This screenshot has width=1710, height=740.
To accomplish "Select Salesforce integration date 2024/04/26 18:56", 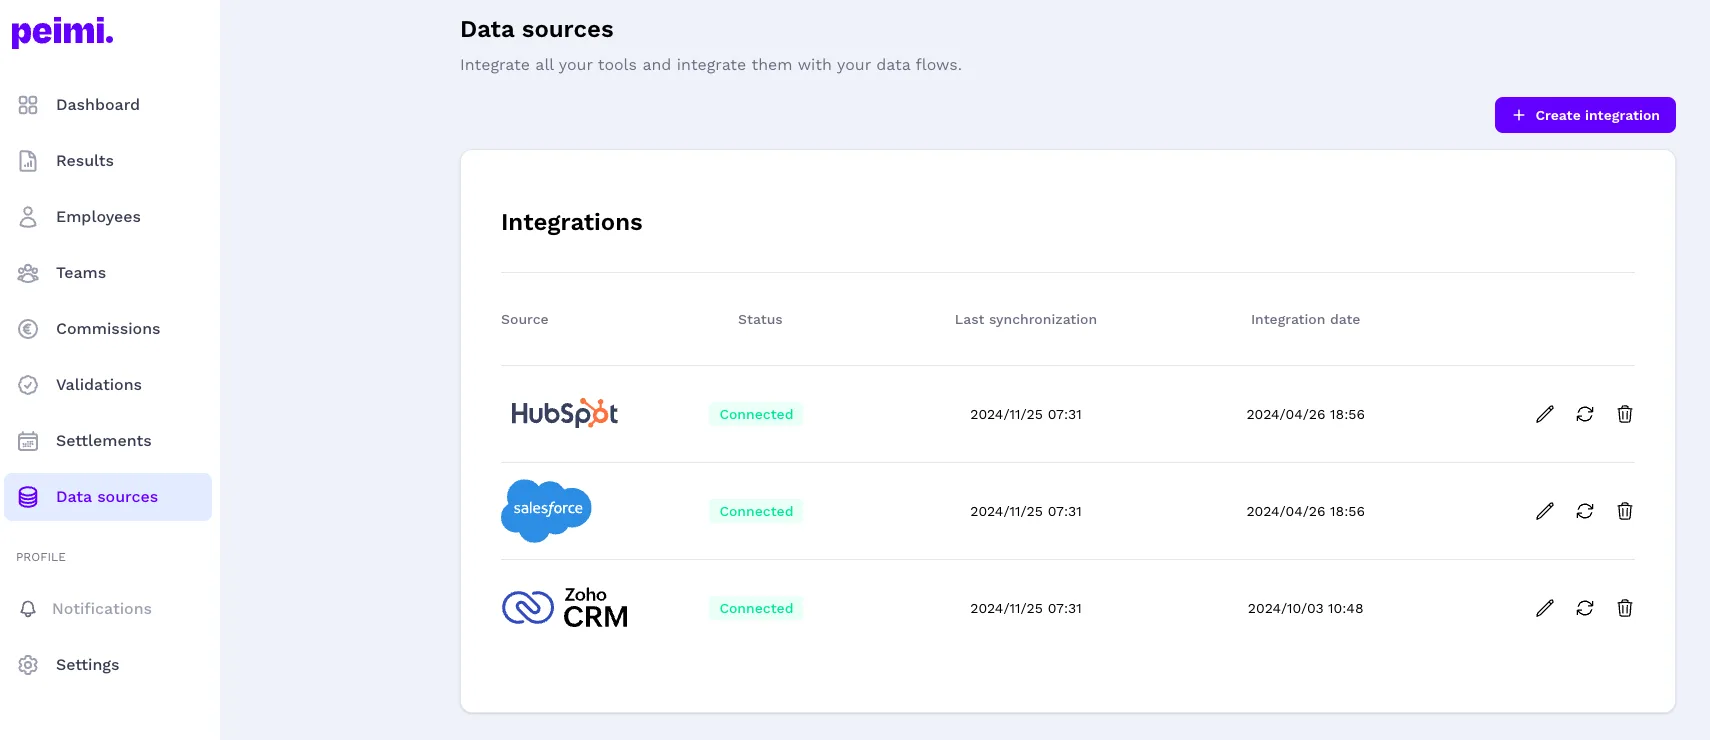I will (x=1305, y=511).
